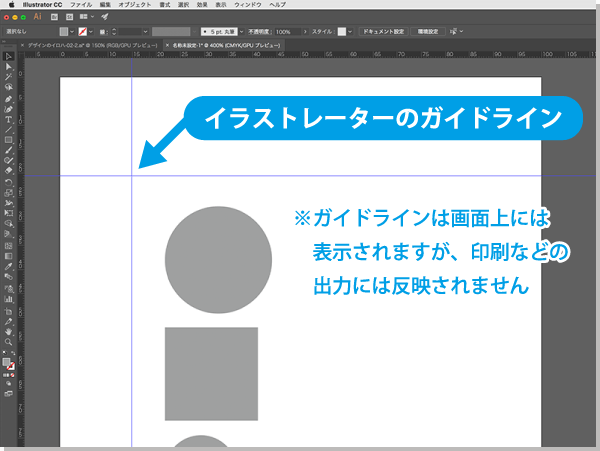Open Adobe Stock via St icon
This screenshot has width=600, height=451.
click(69, 17)
